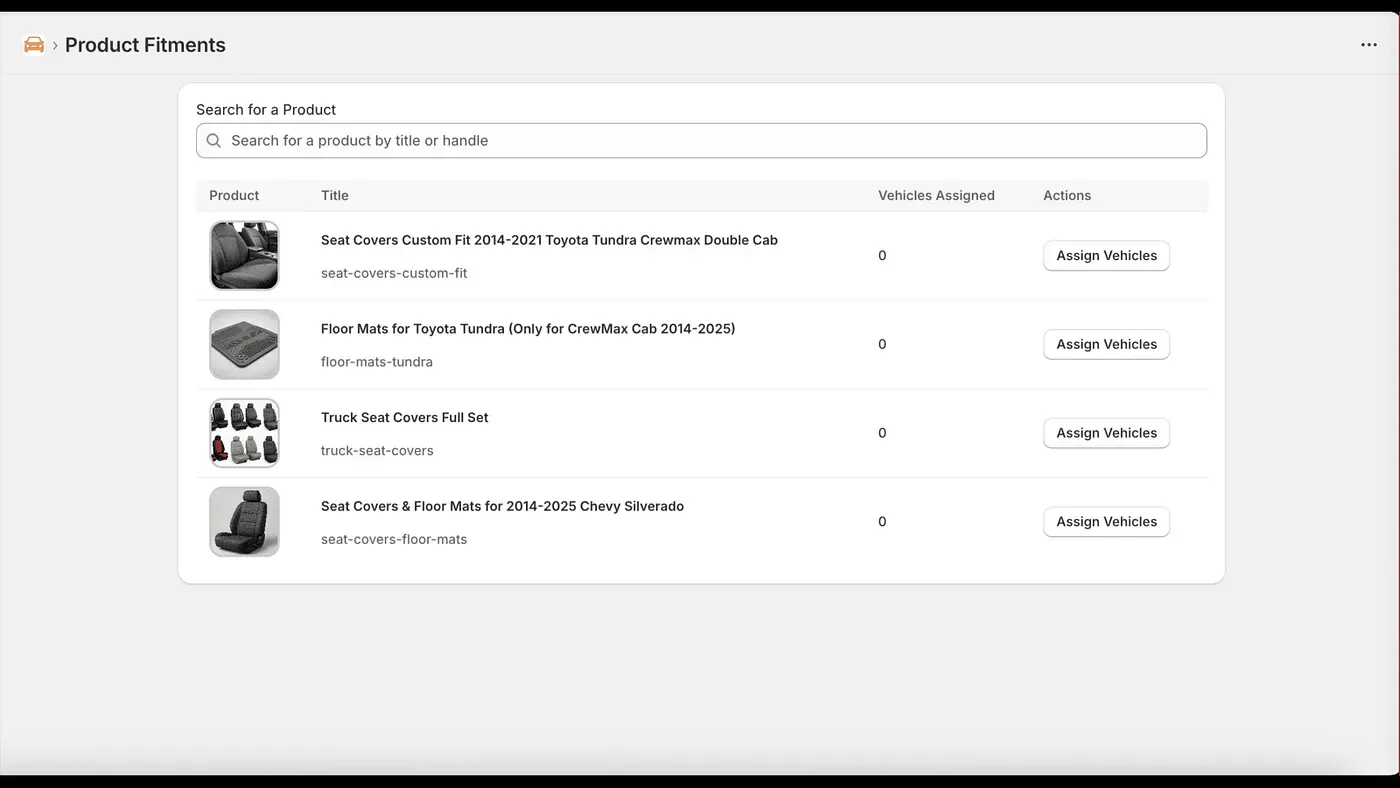Click the orange car app icon
The image size is (1400, 788).
[34, 45]
